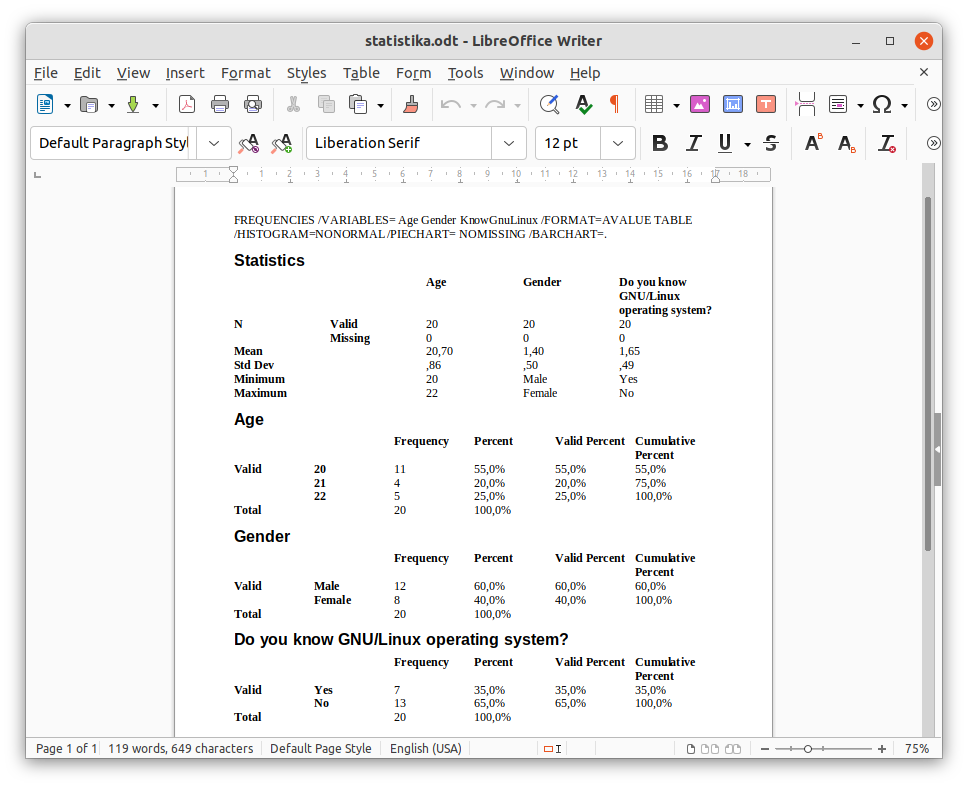Viewport: 968px width, 787px height.
Task: Expand the Special Character dropdown arrow
Action: pos(904,106)
